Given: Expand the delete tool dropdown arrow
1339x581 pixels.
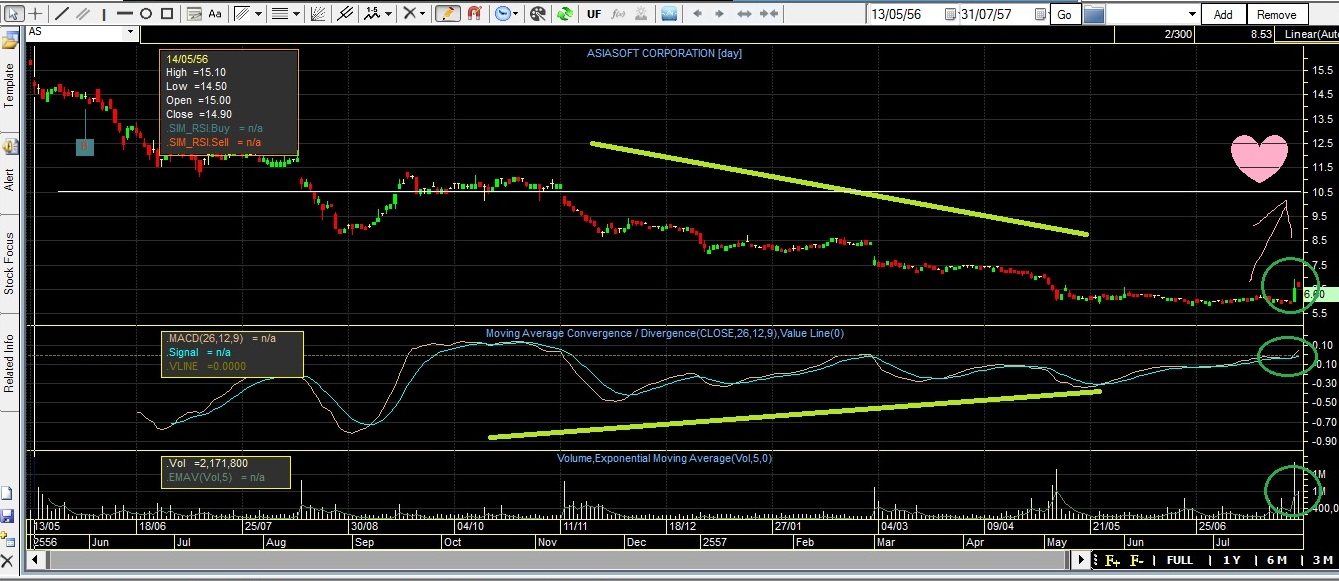Looking at the screenshot, I should (x=423, y=14).
